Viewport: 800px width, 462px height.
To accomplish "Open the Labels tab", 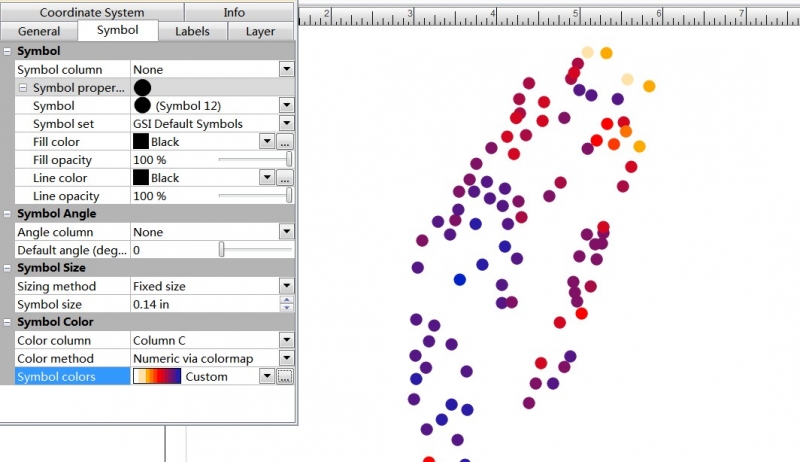I will pos(192,31).
